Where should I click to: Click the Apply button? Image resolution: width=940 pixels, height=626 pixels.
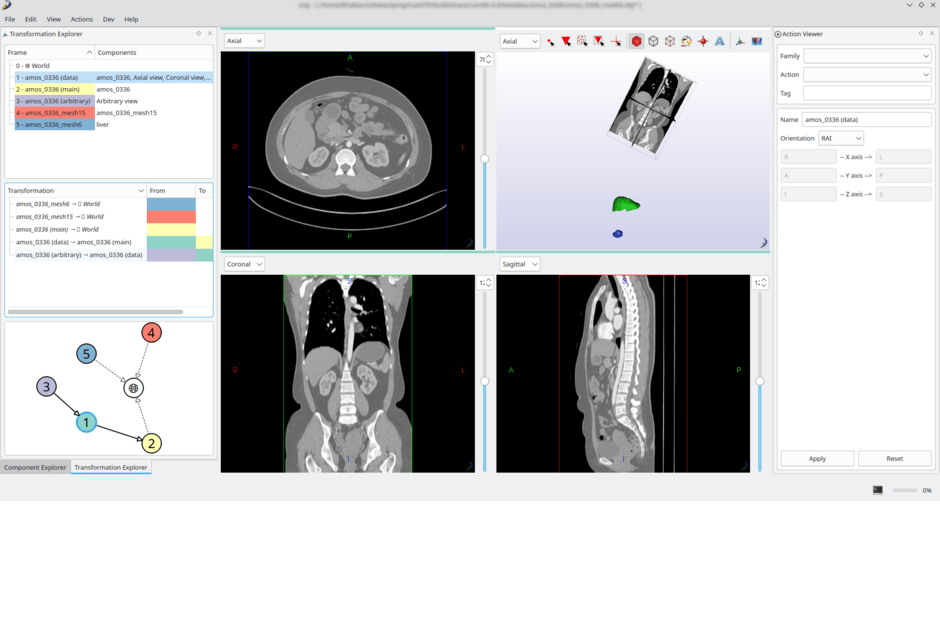(x=817, y=459)
